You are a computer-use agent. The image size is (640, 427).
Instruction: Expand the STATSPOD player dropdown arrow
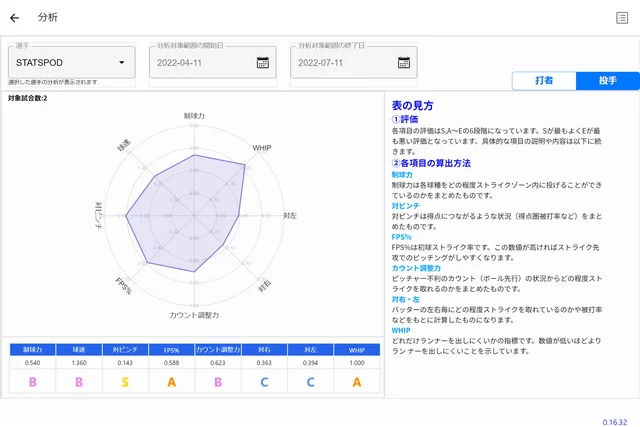click(x=121, y=62)
